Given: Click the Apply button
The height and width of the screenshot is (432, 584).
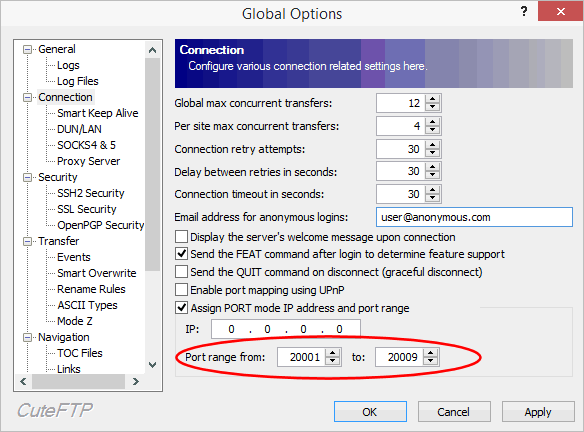Looking at the screenshot, I should click(538, 412).
